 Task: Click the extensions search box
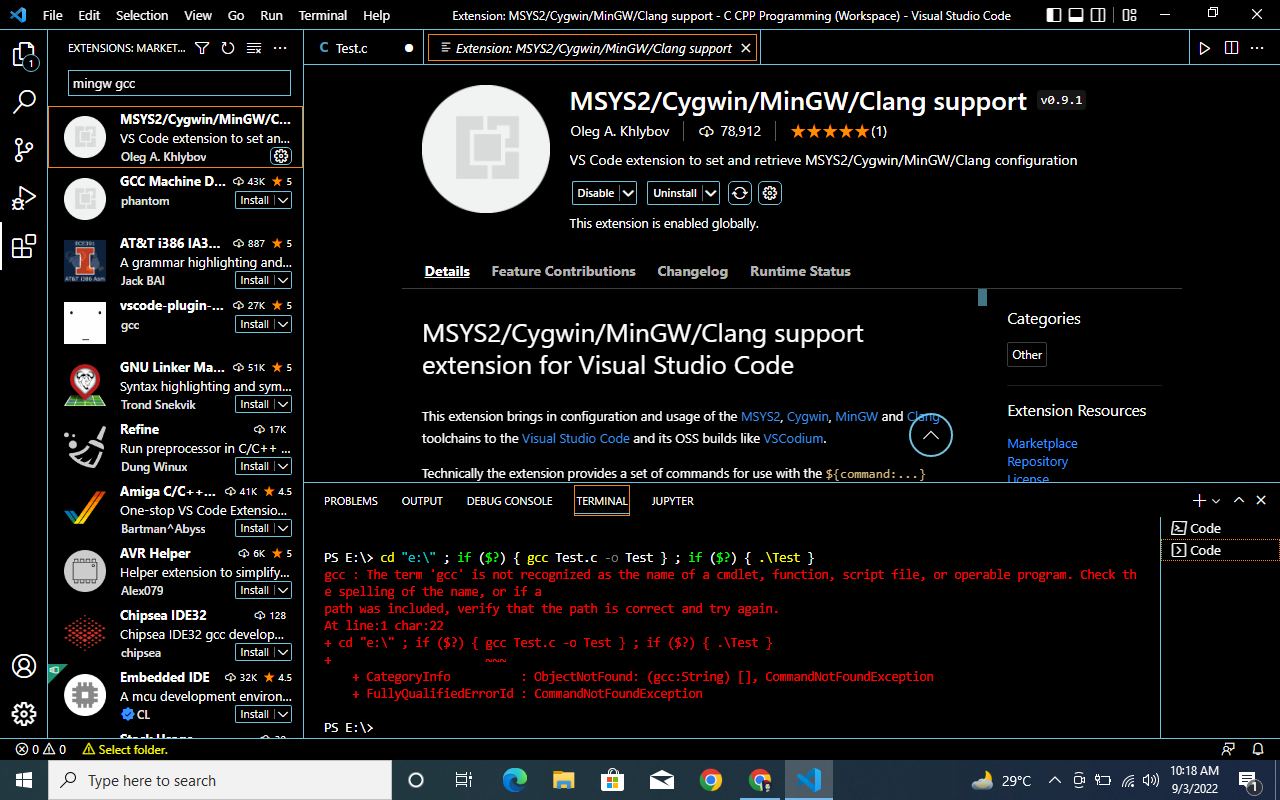pos(179,83)
